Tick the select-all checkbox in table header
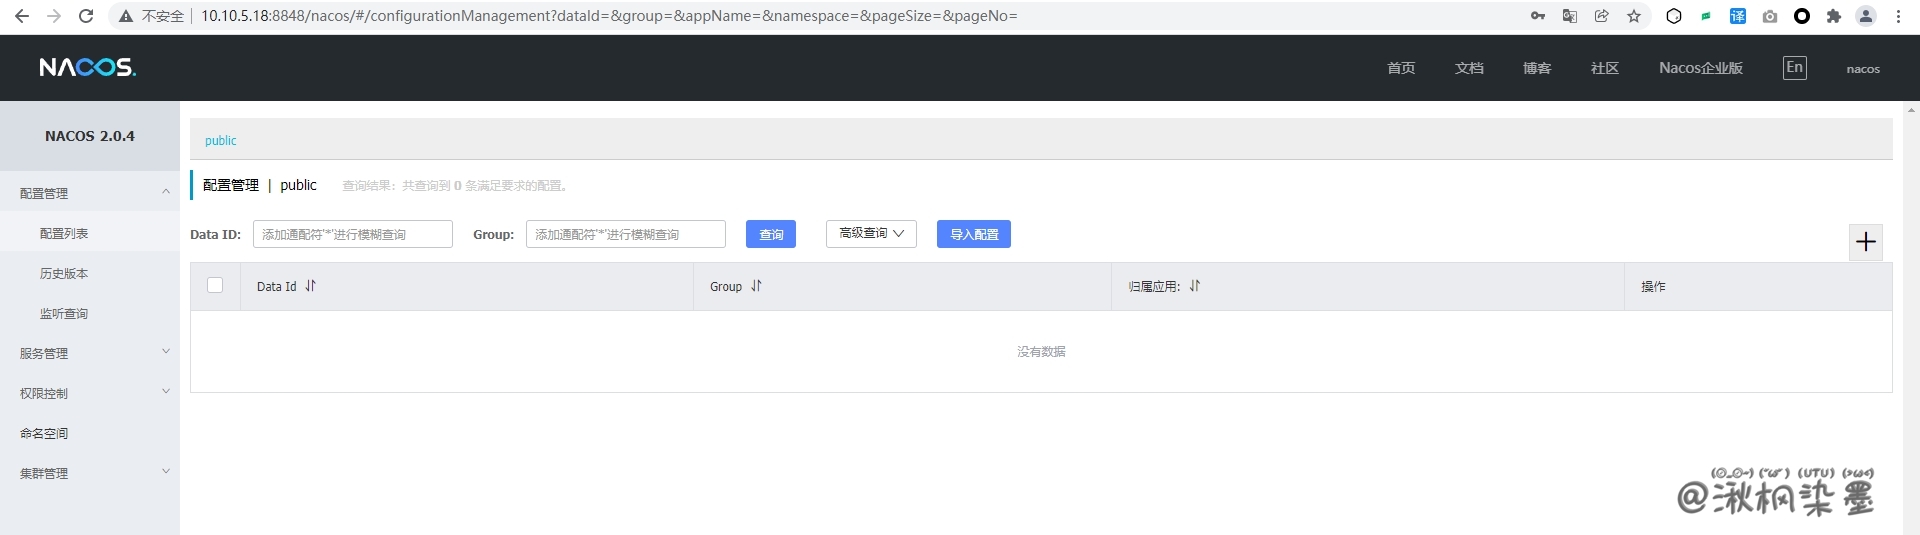 point(215,285)
